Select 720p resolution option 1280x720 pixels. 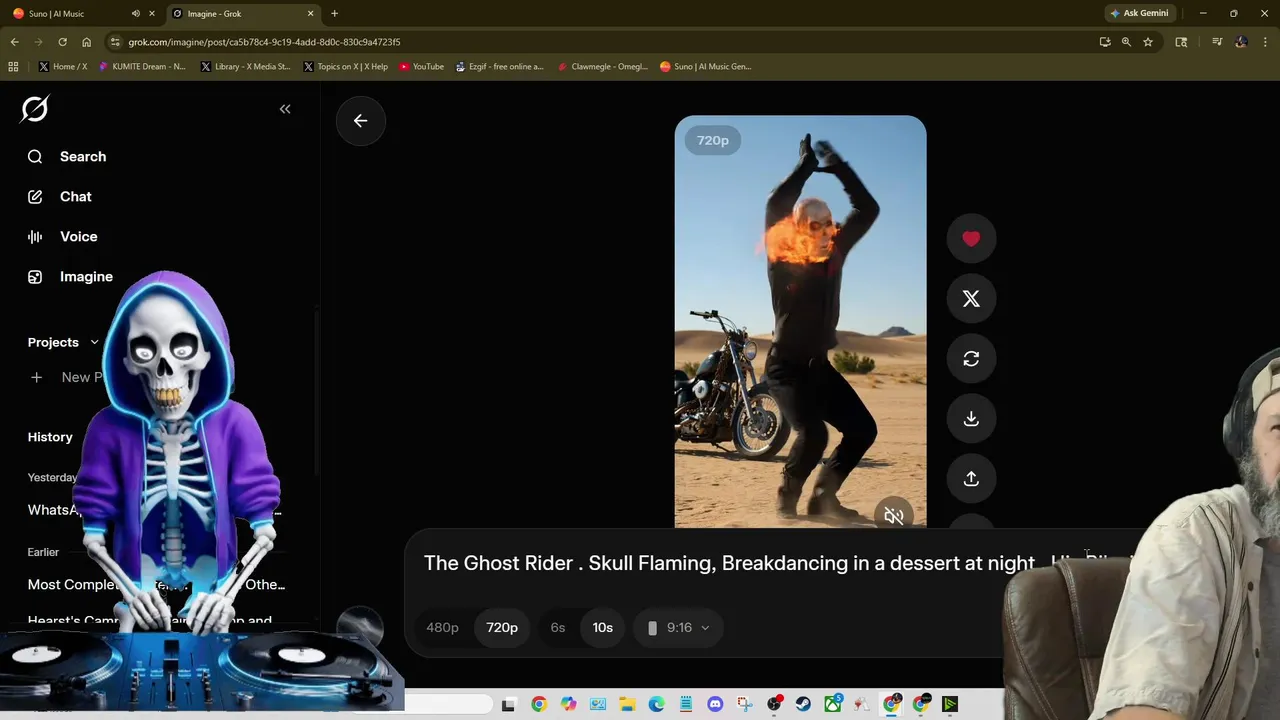pos(502,627)
